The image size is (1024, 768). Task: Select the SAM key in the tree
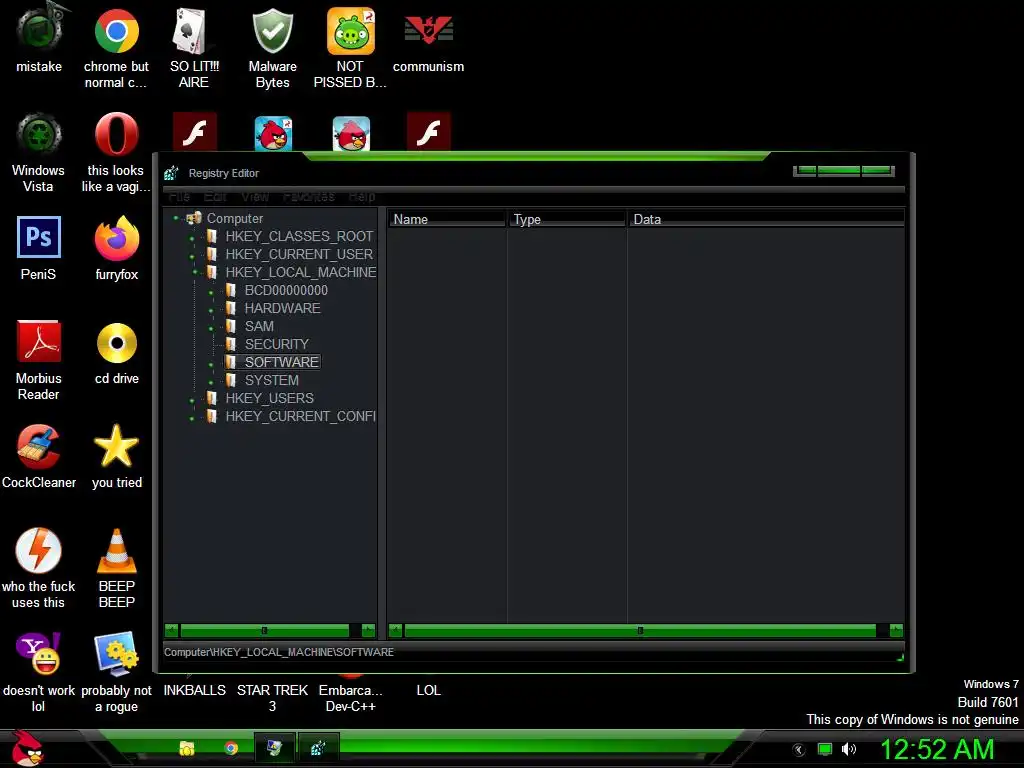coord(259,326)
